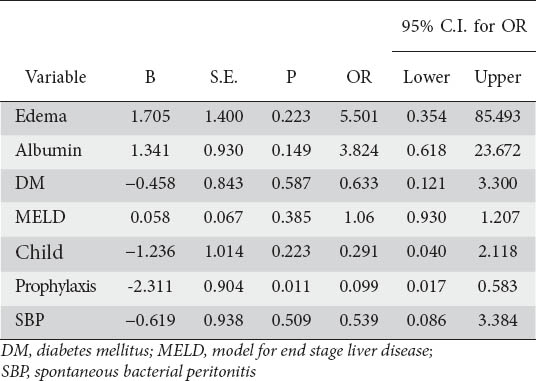Click the Albumin row label
This screenshot has width=536, height=381.
(48, 150)
